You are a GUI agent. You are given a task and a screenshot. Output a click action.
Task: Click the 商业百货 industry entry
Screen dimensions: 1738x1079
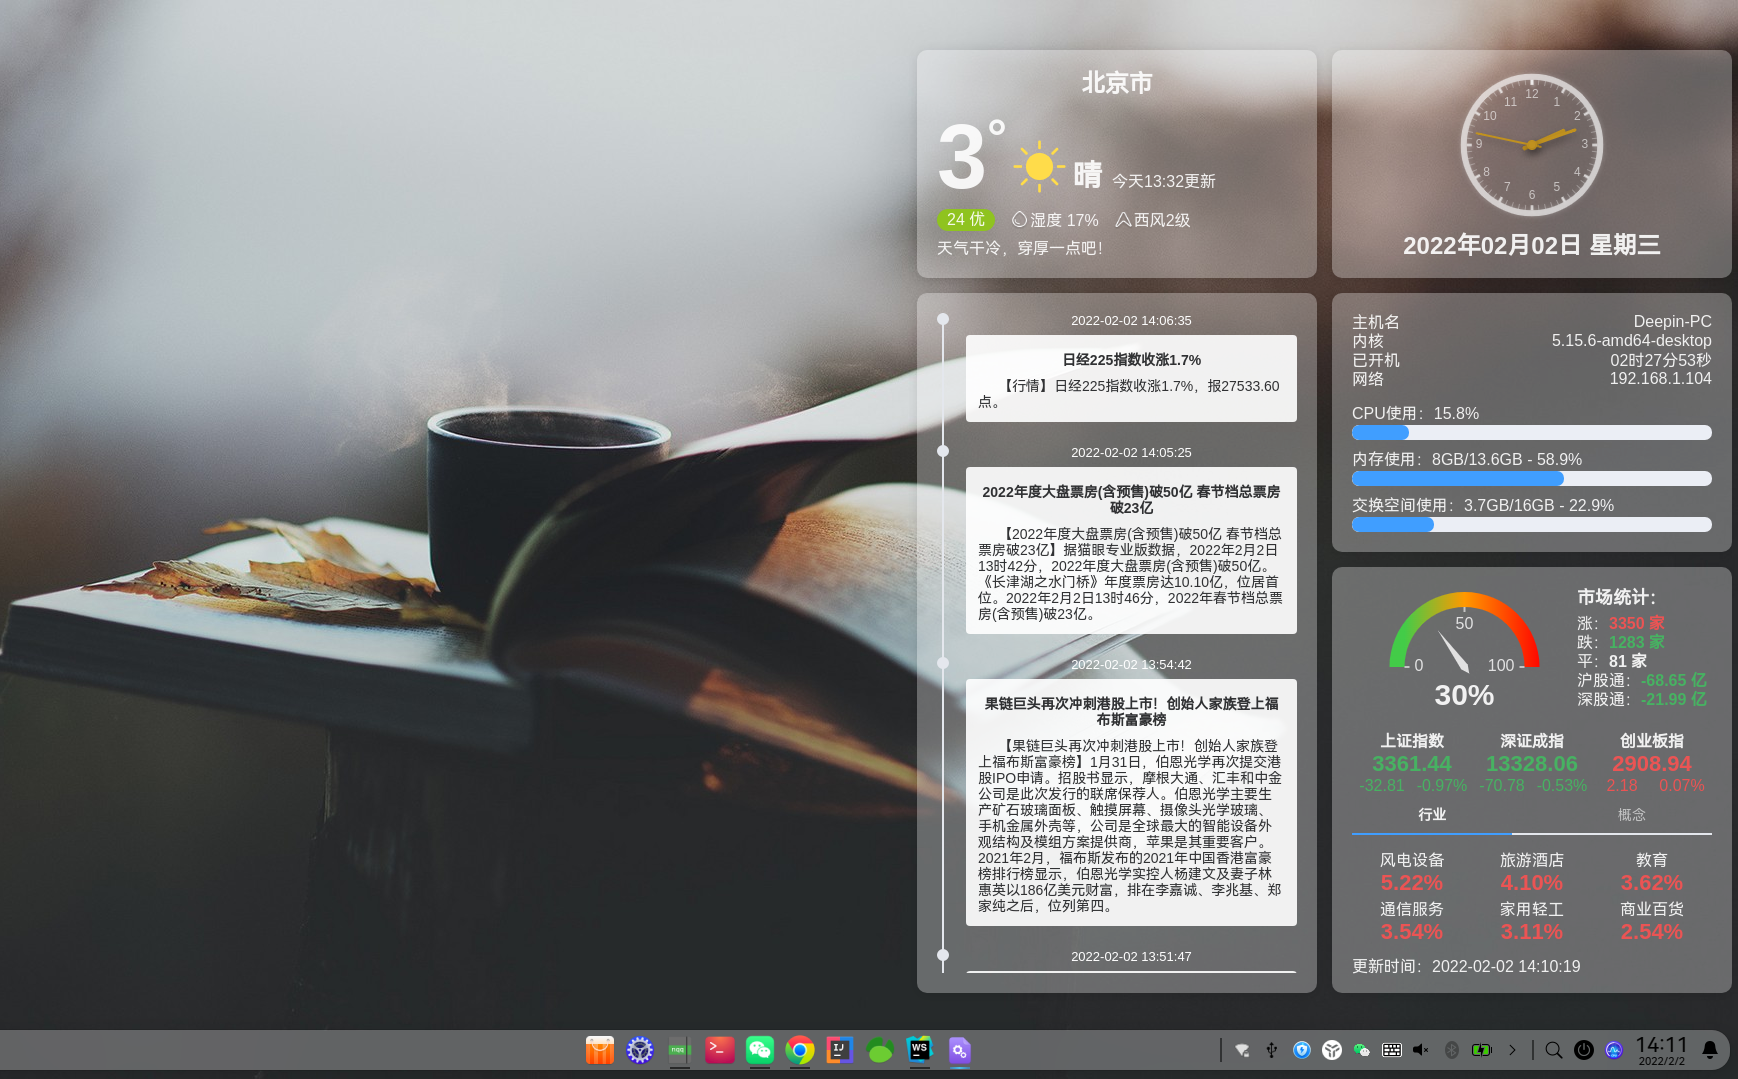1652,922
